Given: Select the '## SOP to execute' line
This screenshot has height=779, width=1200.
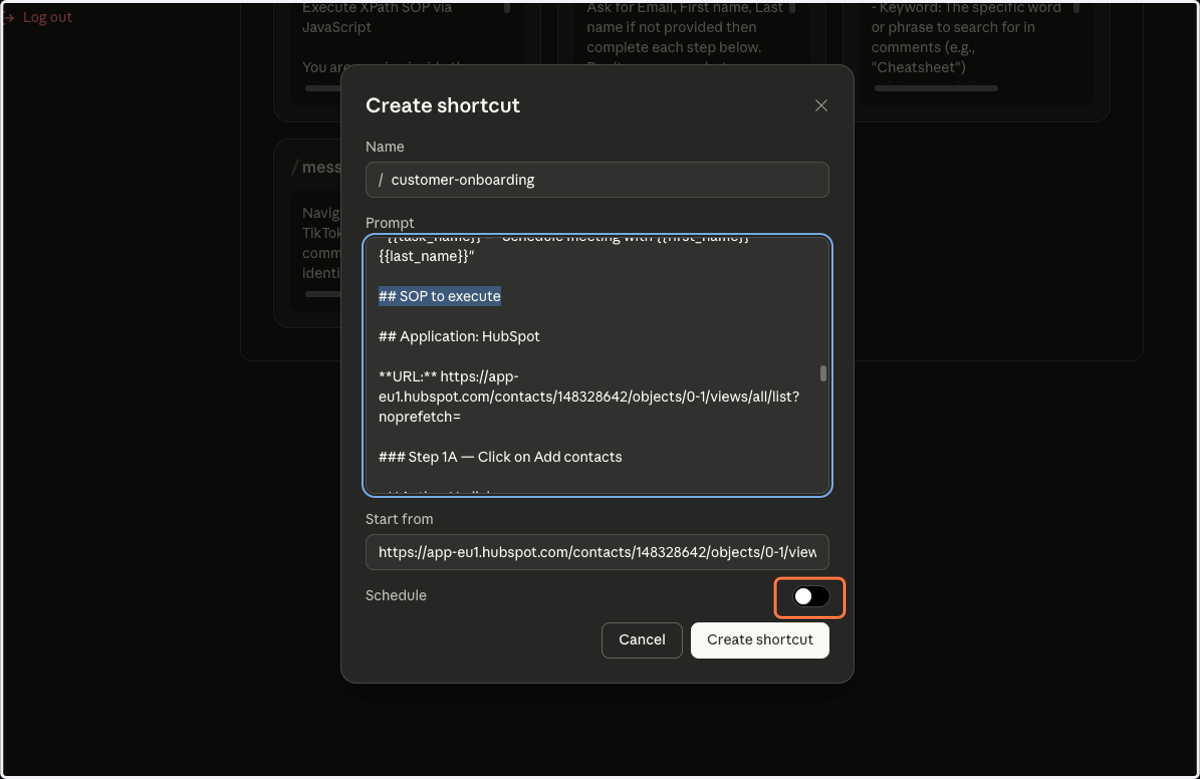Looking at the screenshot, I should pos(440,296).
